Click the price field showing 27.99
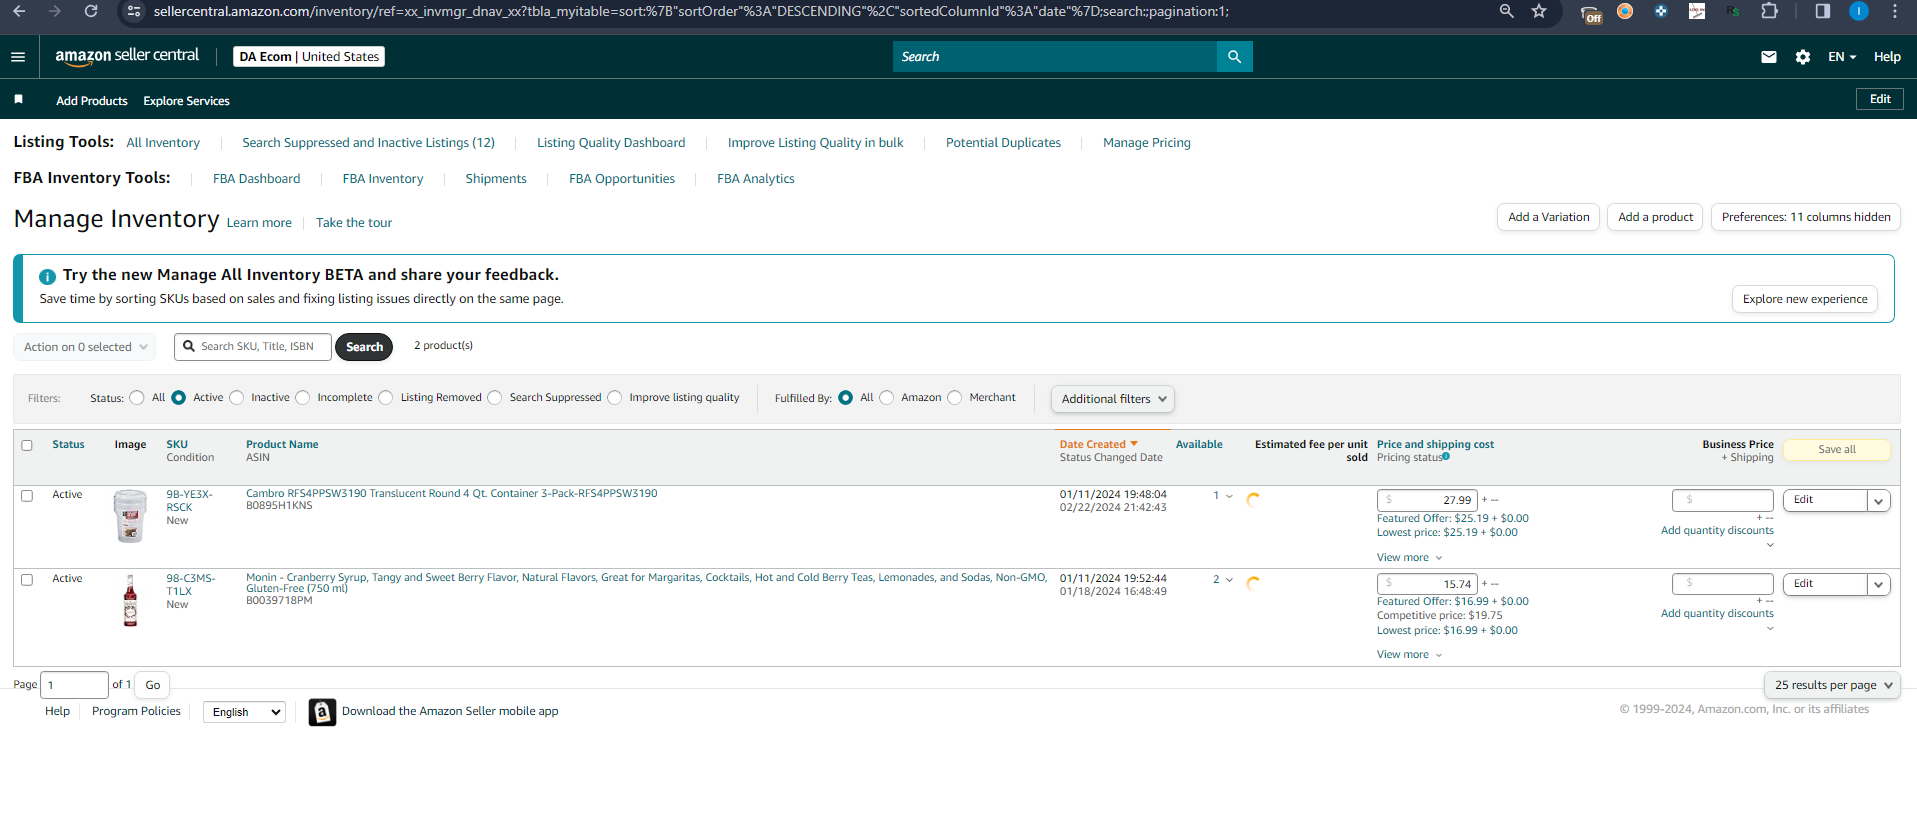 click(1427, 500)
